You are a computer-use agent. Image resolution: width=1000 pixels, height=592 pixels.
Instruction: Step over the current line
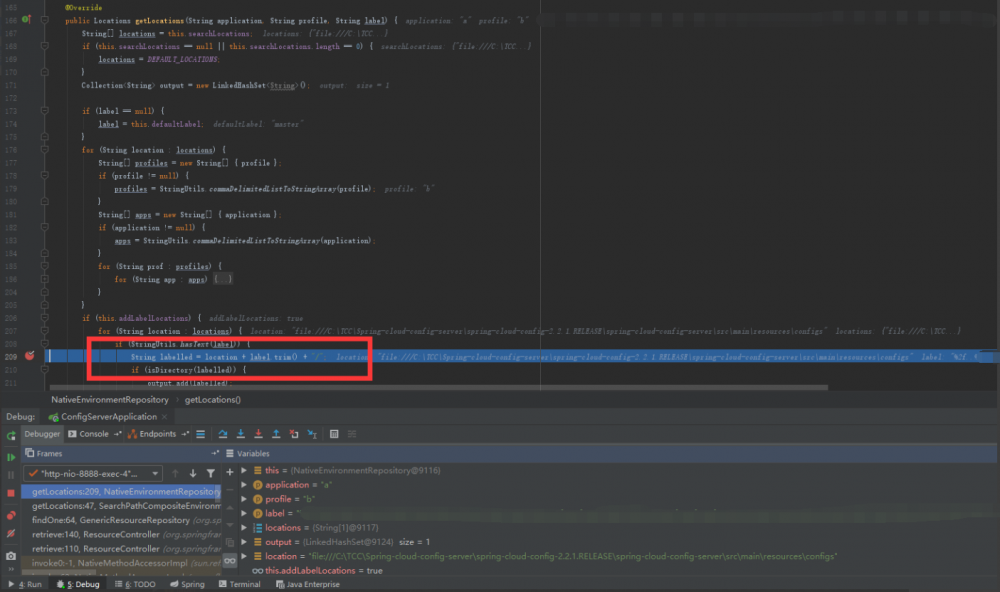point(224,433)
